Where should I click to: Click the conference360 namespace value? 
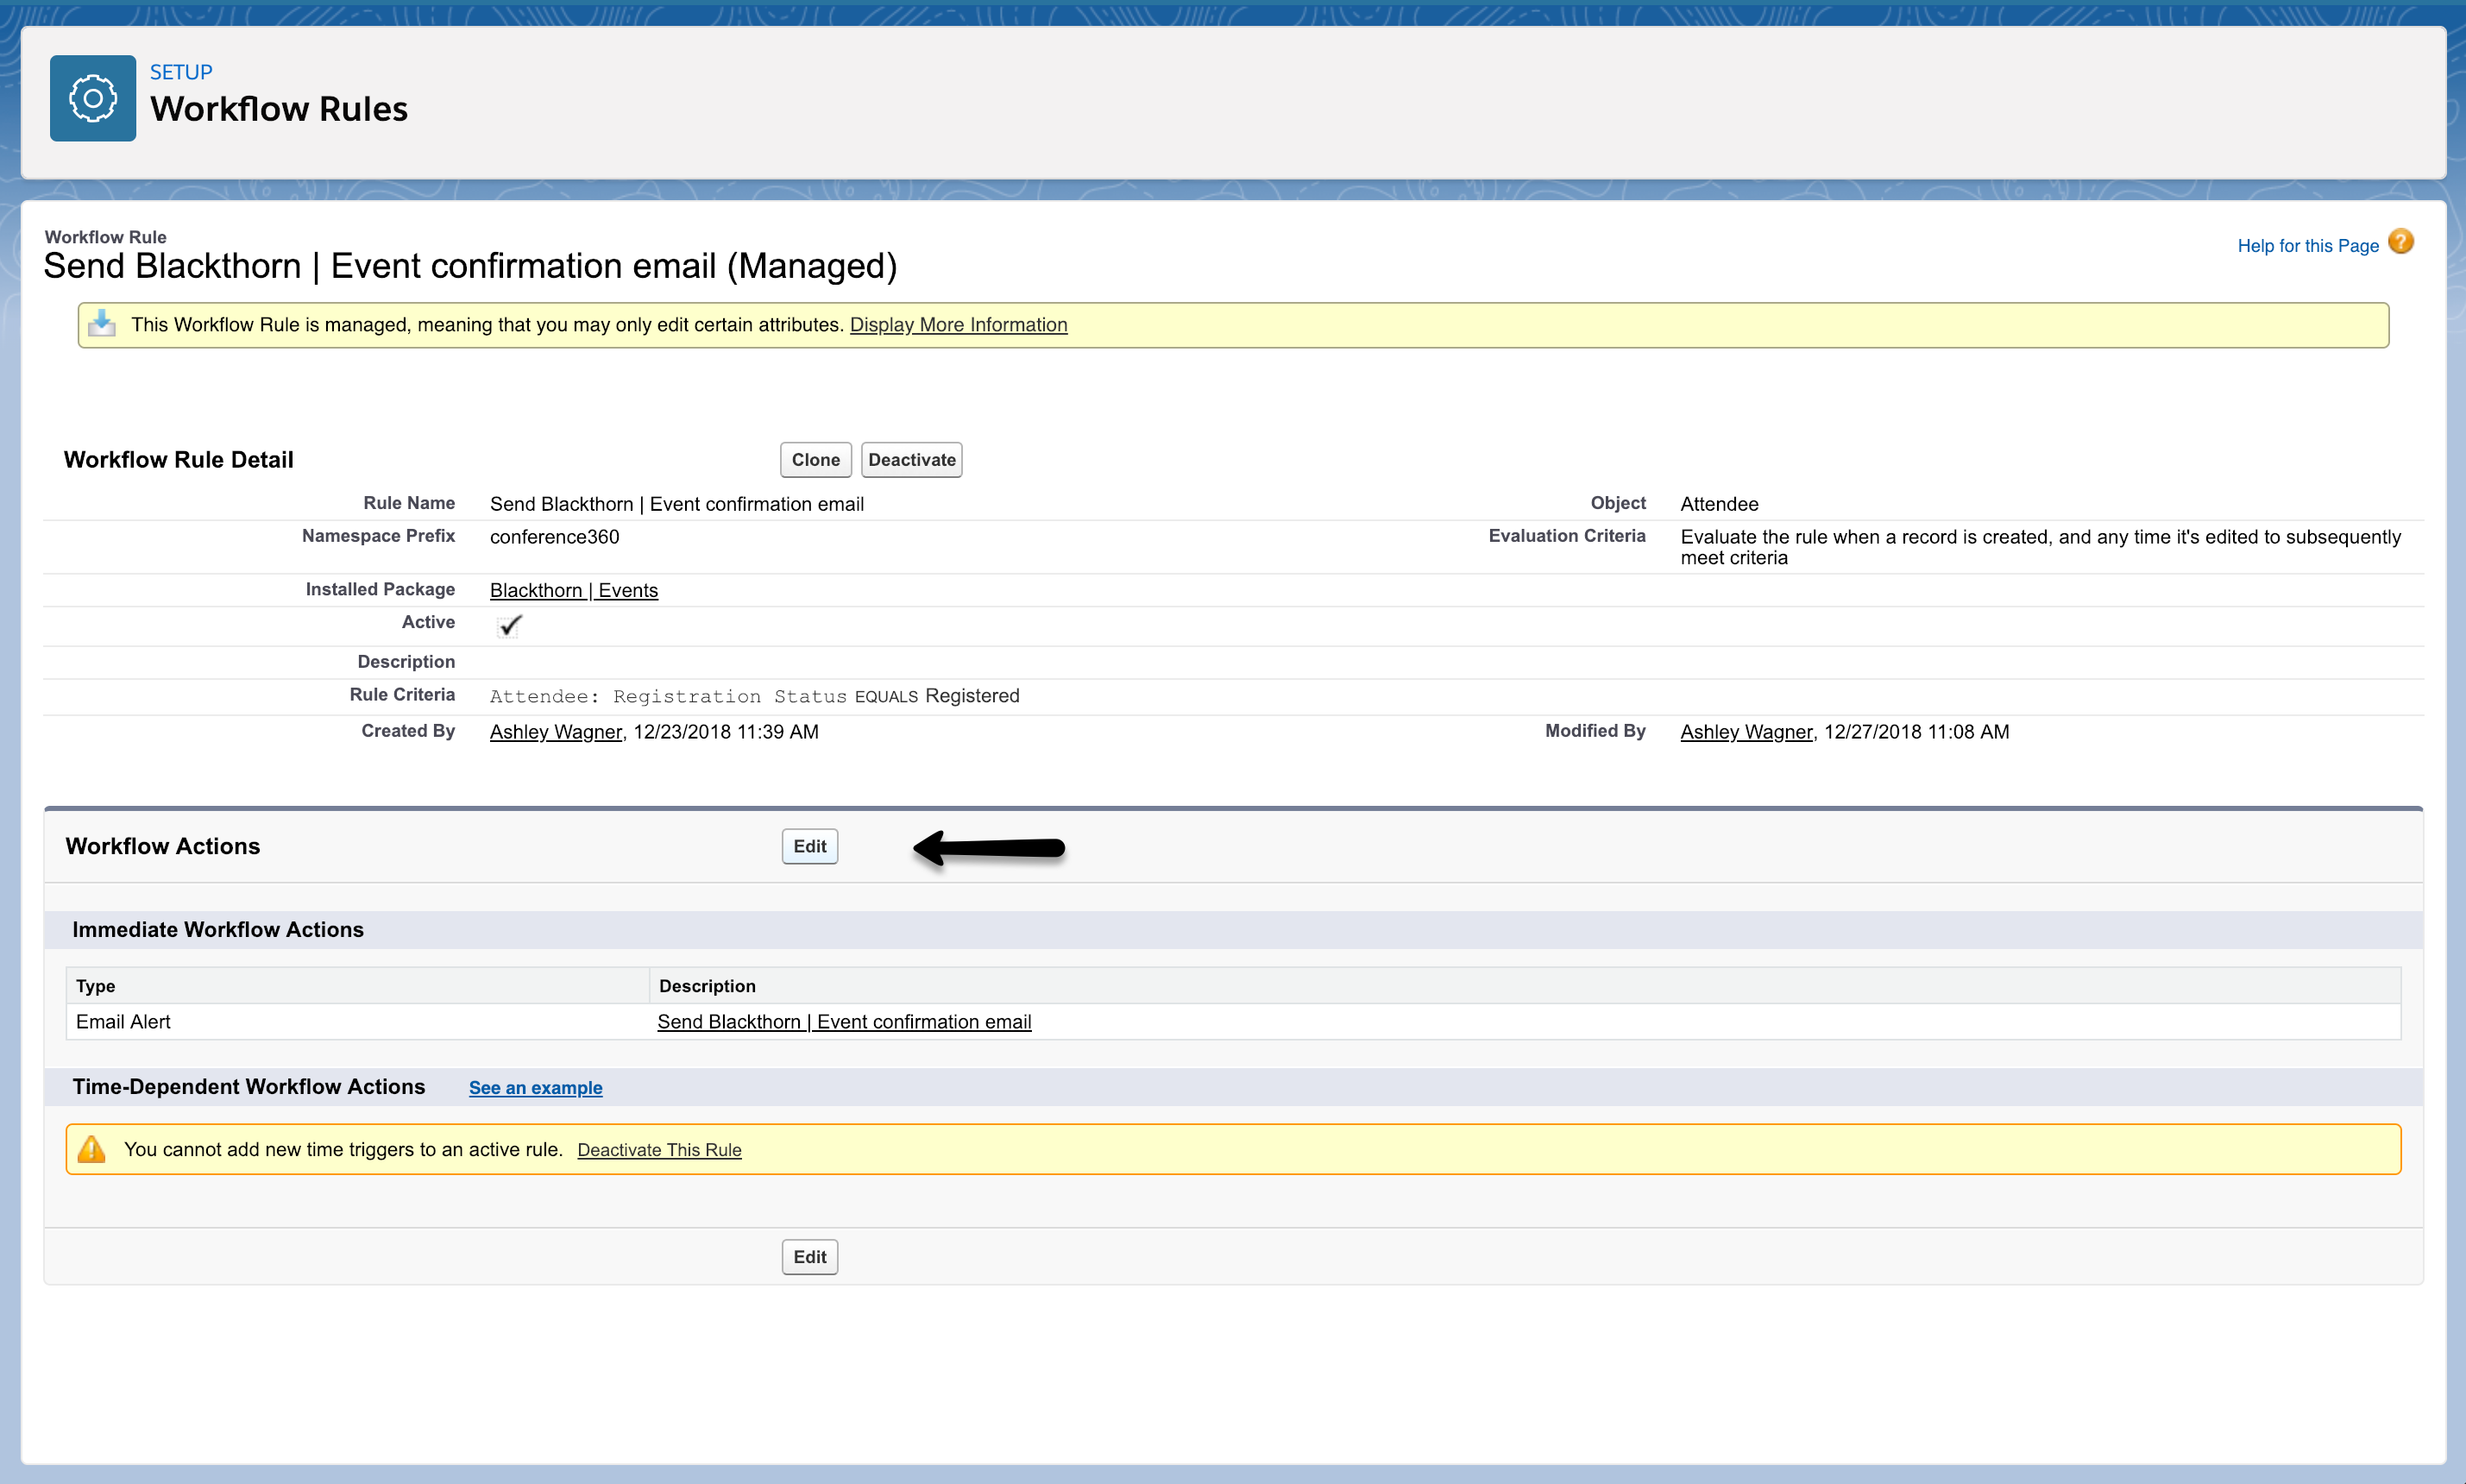click(x=554, y=537)
